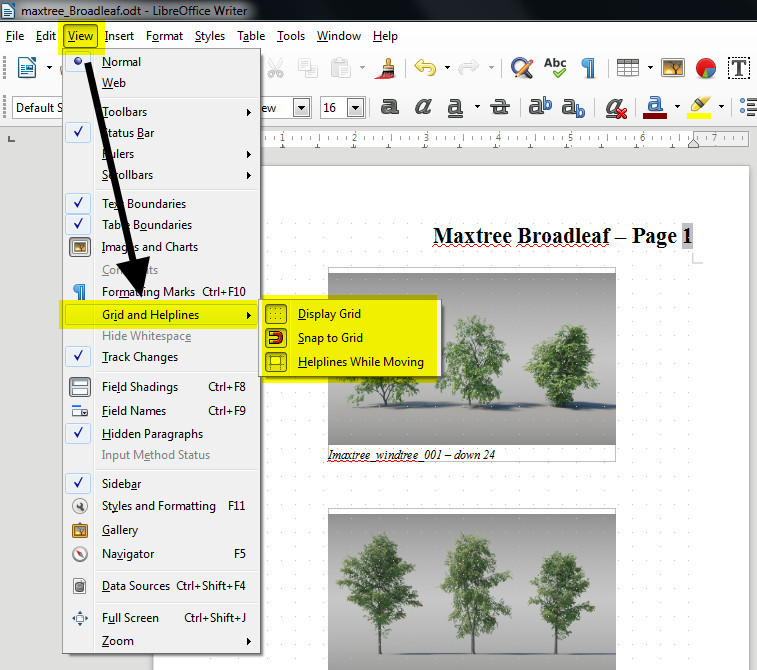
Task: Open the Tools menu
Action: coord(291,36)
